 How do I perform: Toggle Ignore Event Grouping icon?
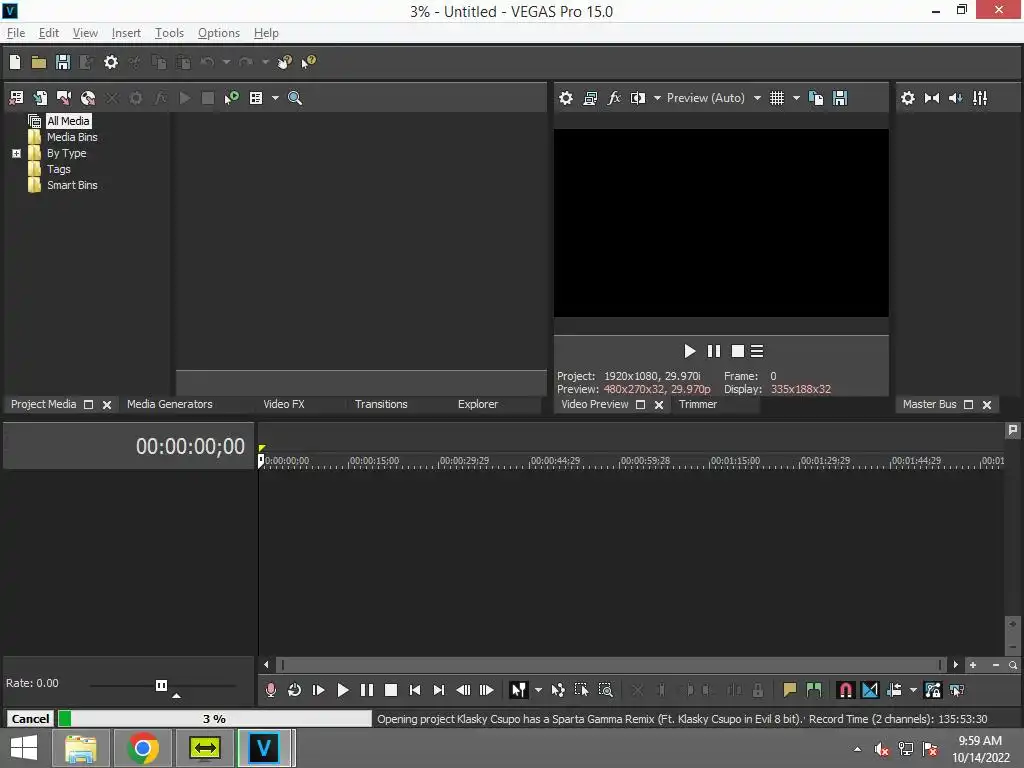tap(957, 690)
